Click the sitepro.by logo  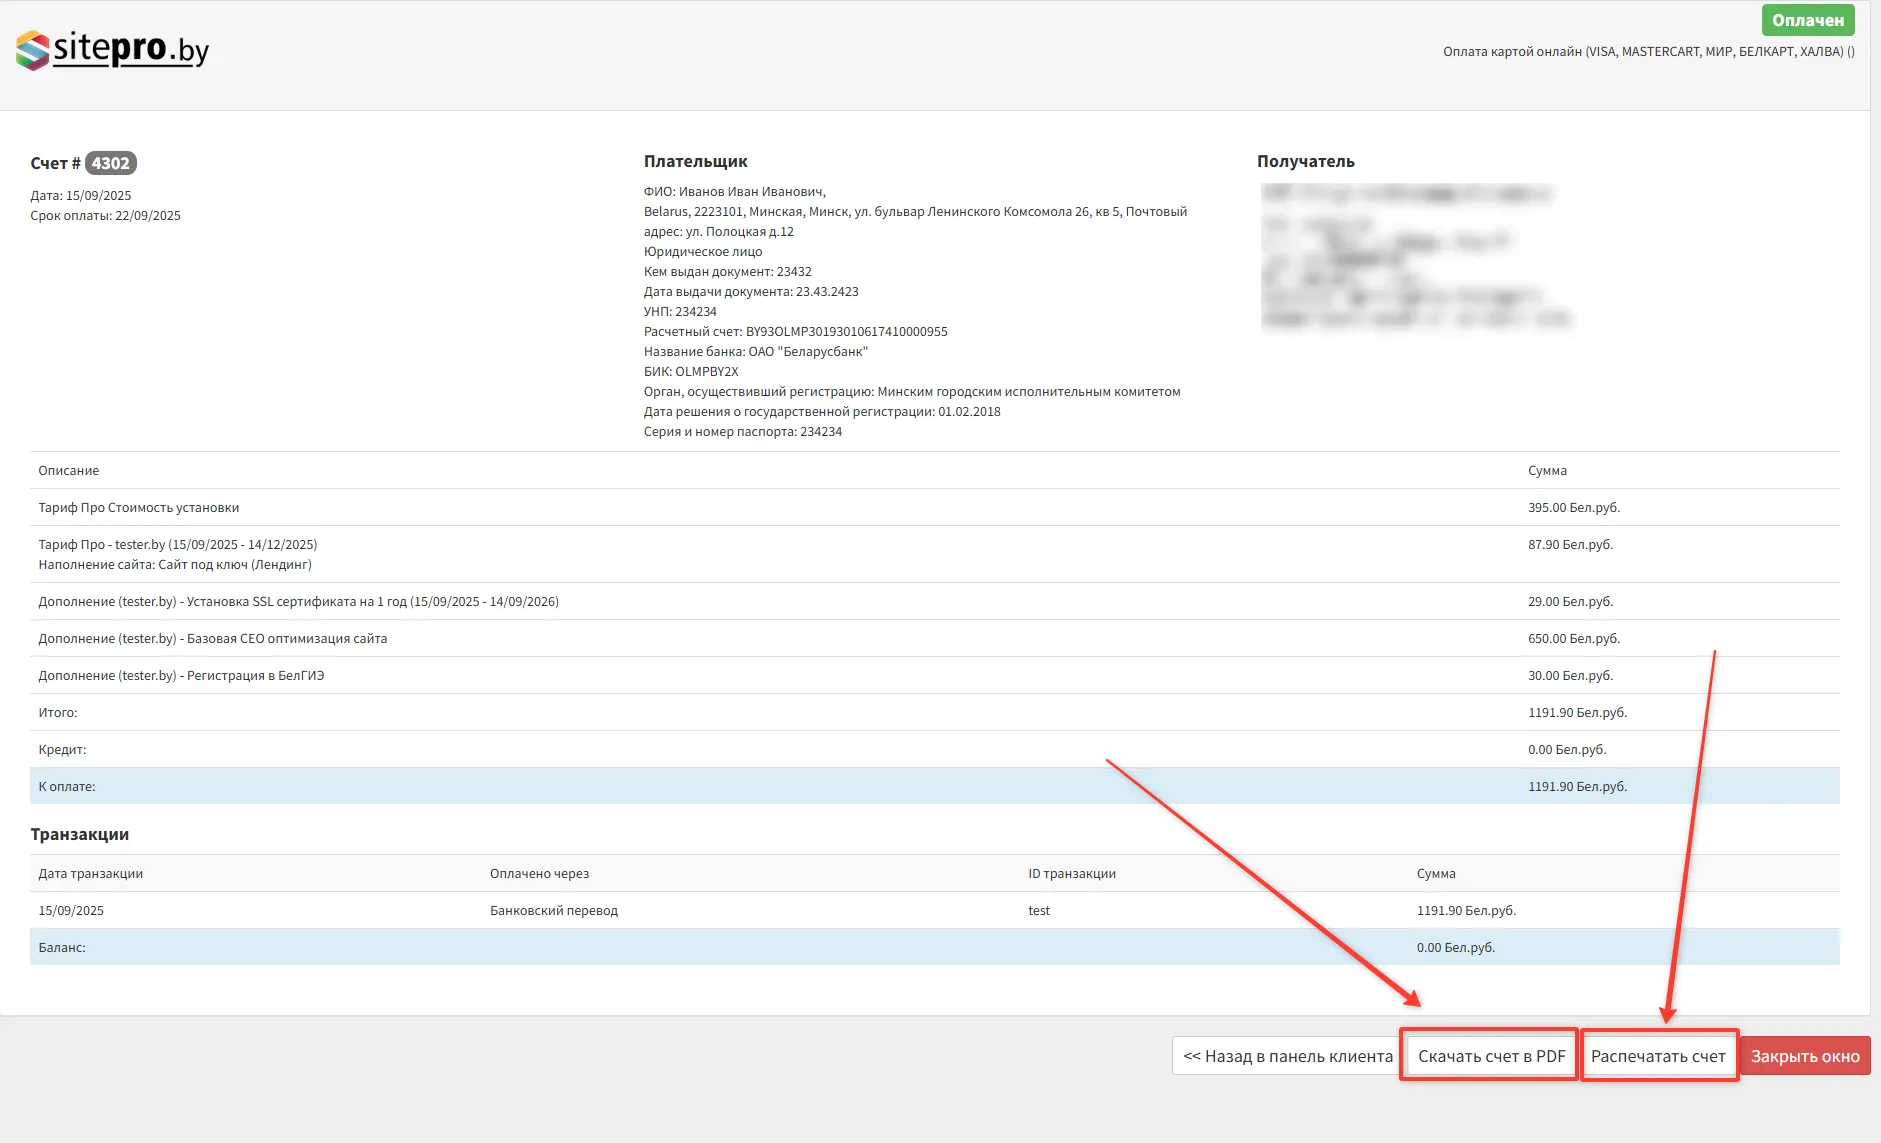(x=112, y=49)
